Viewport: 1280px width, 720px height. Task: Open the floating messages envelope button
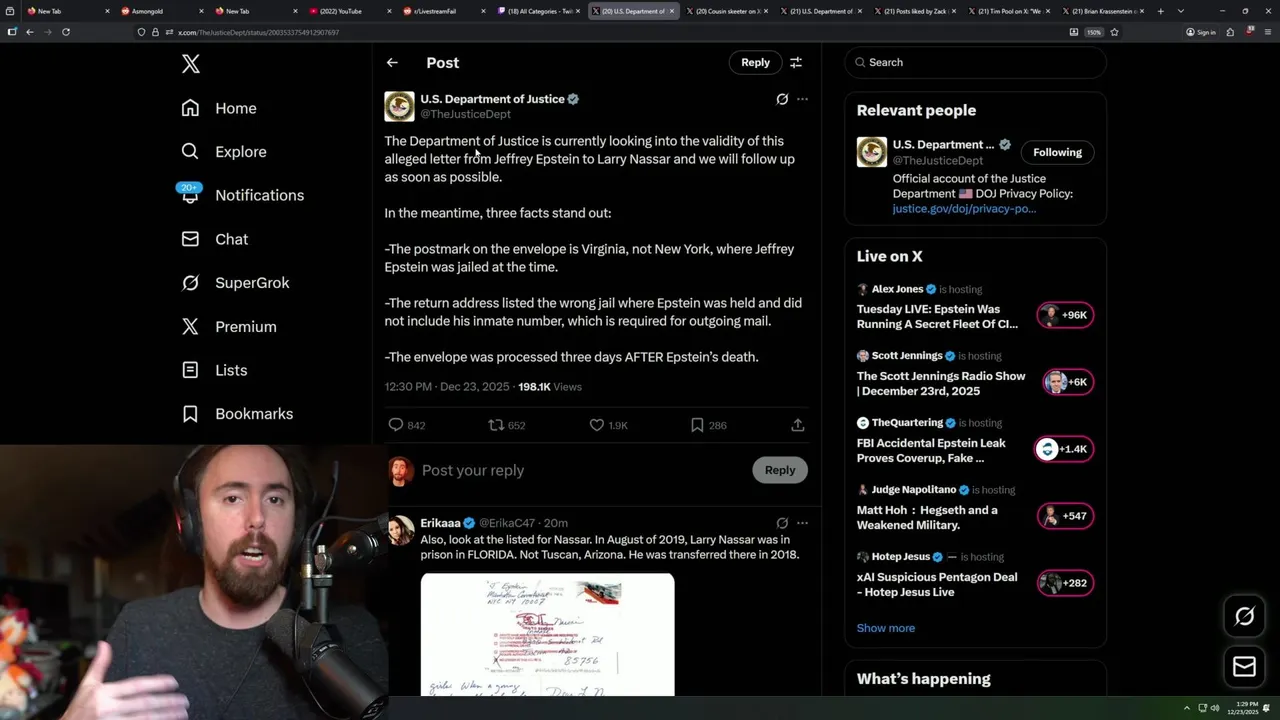pos(1244,666)
